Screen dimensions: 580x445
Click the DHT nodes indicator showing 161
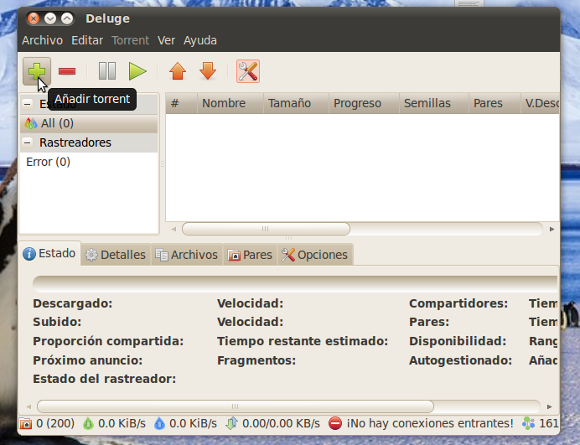(x=540, y=423)
